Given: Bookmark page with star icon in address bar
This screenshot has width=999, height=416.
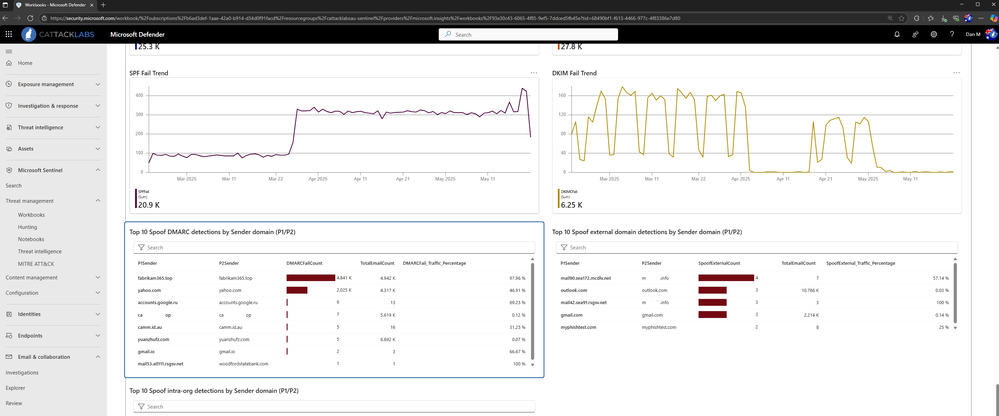Looking at the screenshot, I should pyautogui.click(x=902, y=18).
